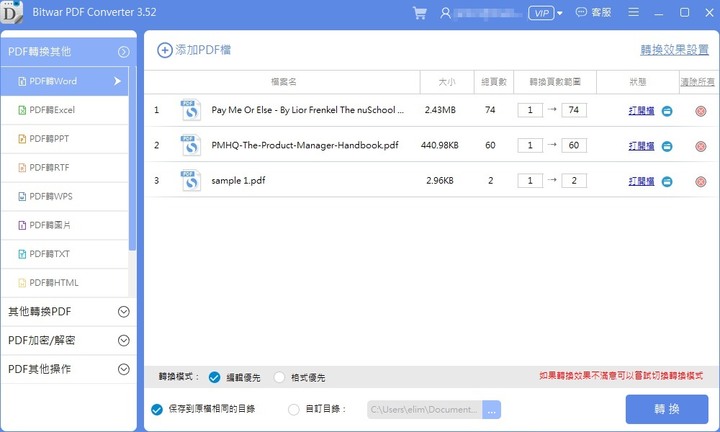Click the size (大小) column header

[x=447, y=82]
